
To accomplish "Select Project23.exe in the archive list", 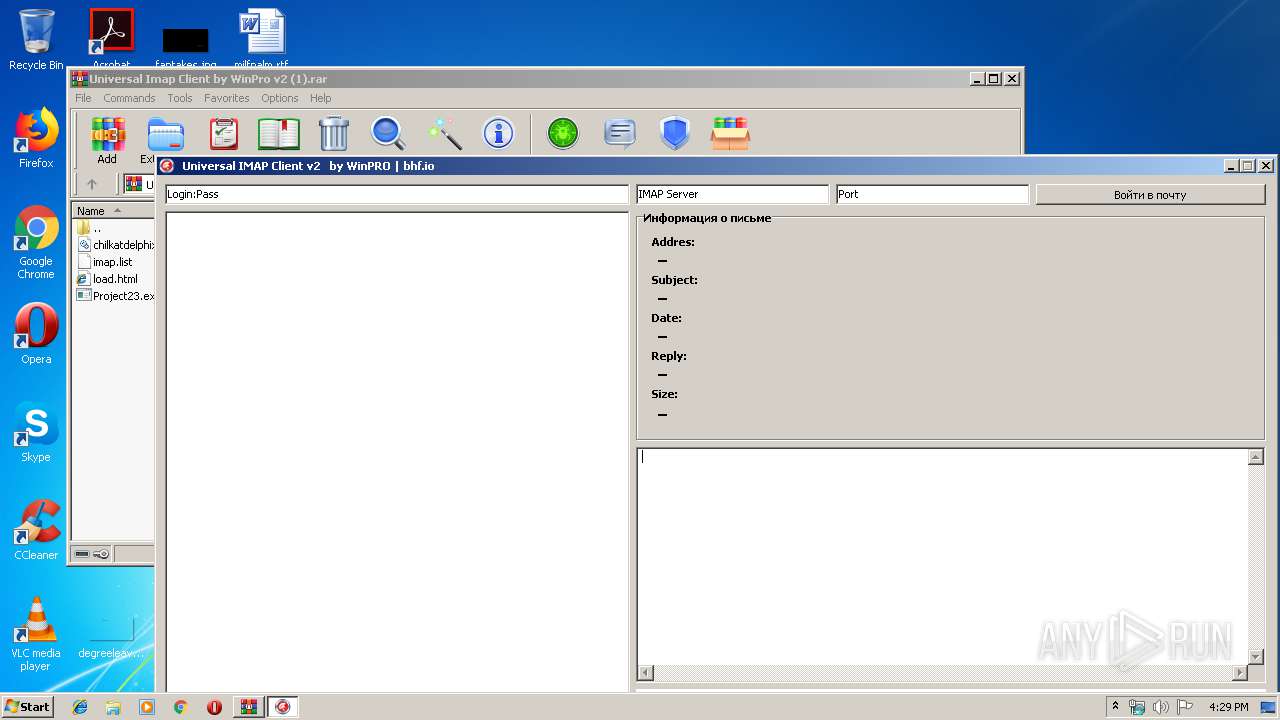I will pyautogui.click(x=114, y=296).
